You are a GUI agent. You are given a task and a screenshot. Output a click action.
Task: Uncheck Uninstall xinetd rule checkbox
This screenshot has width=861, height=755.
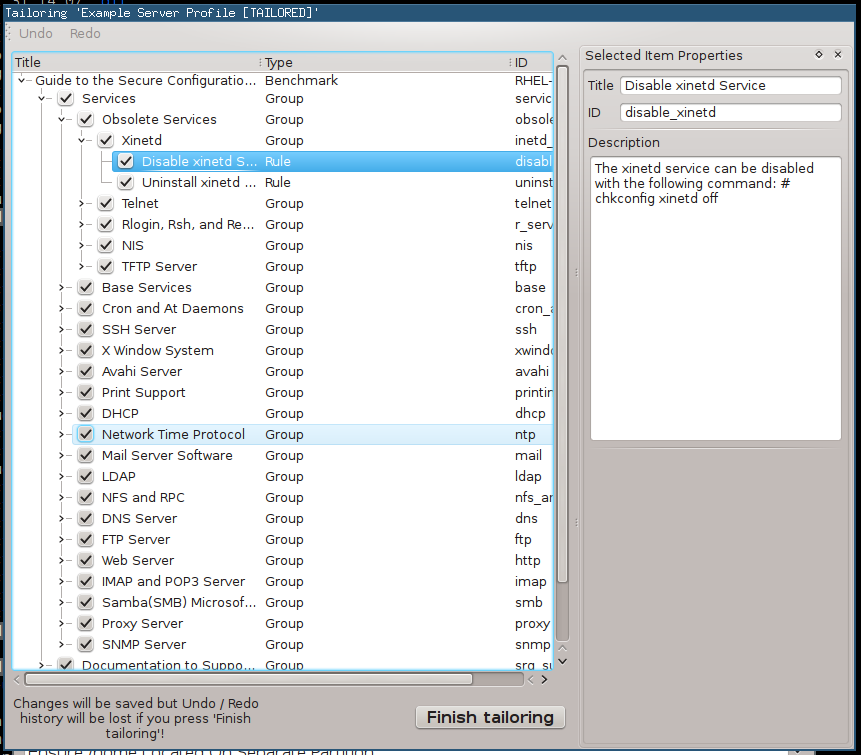pos(126,182)
